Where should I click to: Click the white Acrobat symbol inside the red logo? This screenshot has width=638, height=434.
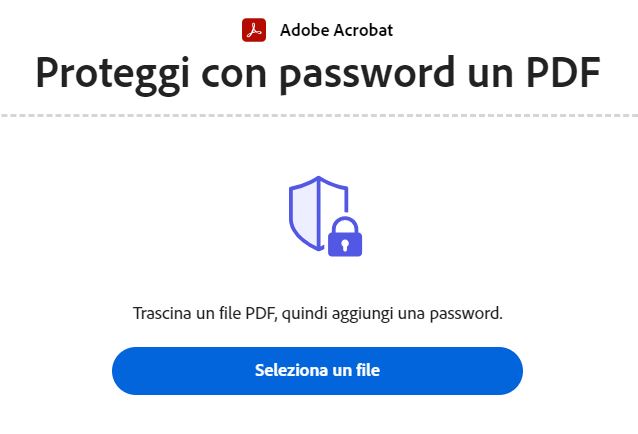tap(254, 30)
